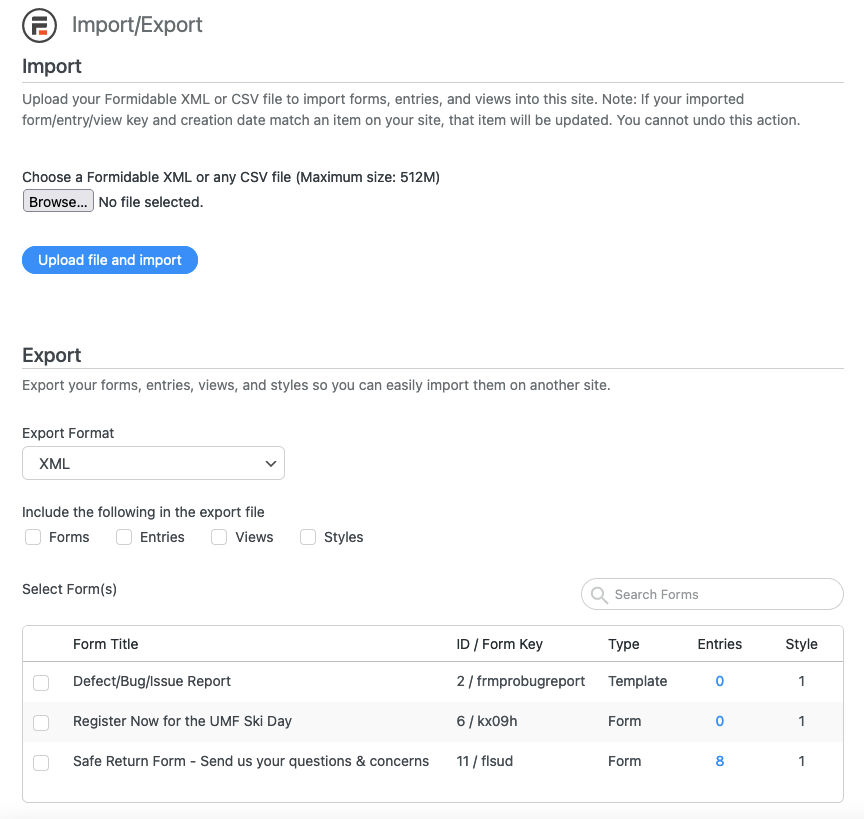This screenshot has width=864, height=819.
Task: Click Style value 1 in Defect/Bug/Issue Report row
Action: point(802,681)
